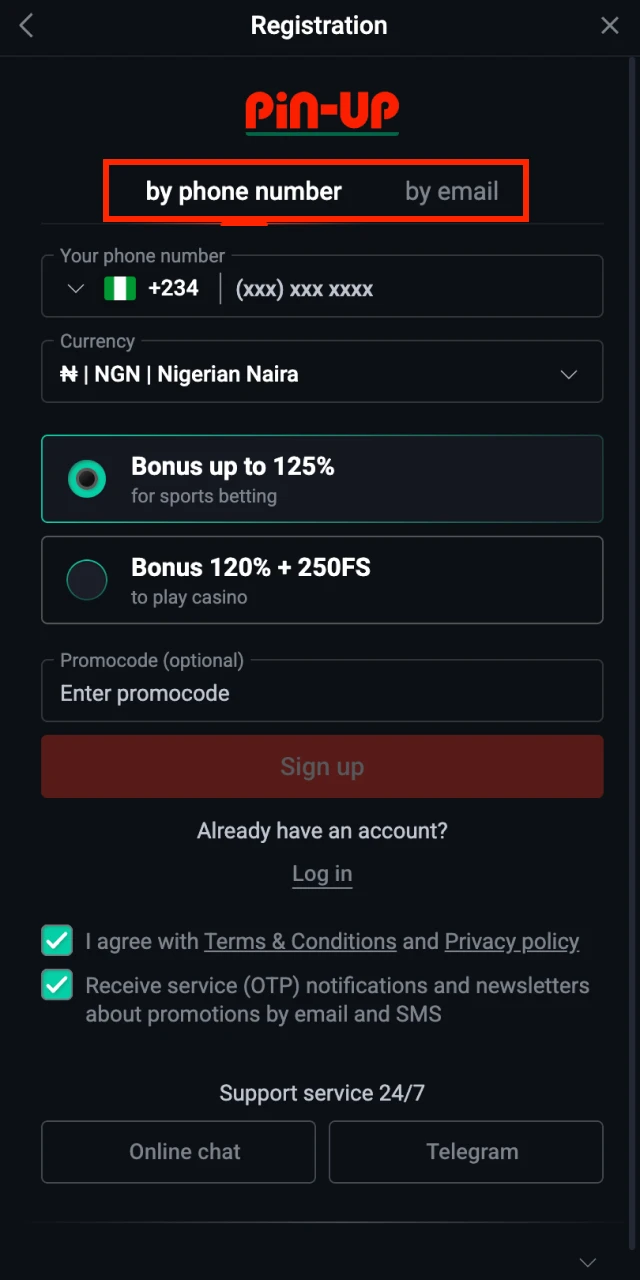Open the Terms & Conditions link

pos(300,941)
